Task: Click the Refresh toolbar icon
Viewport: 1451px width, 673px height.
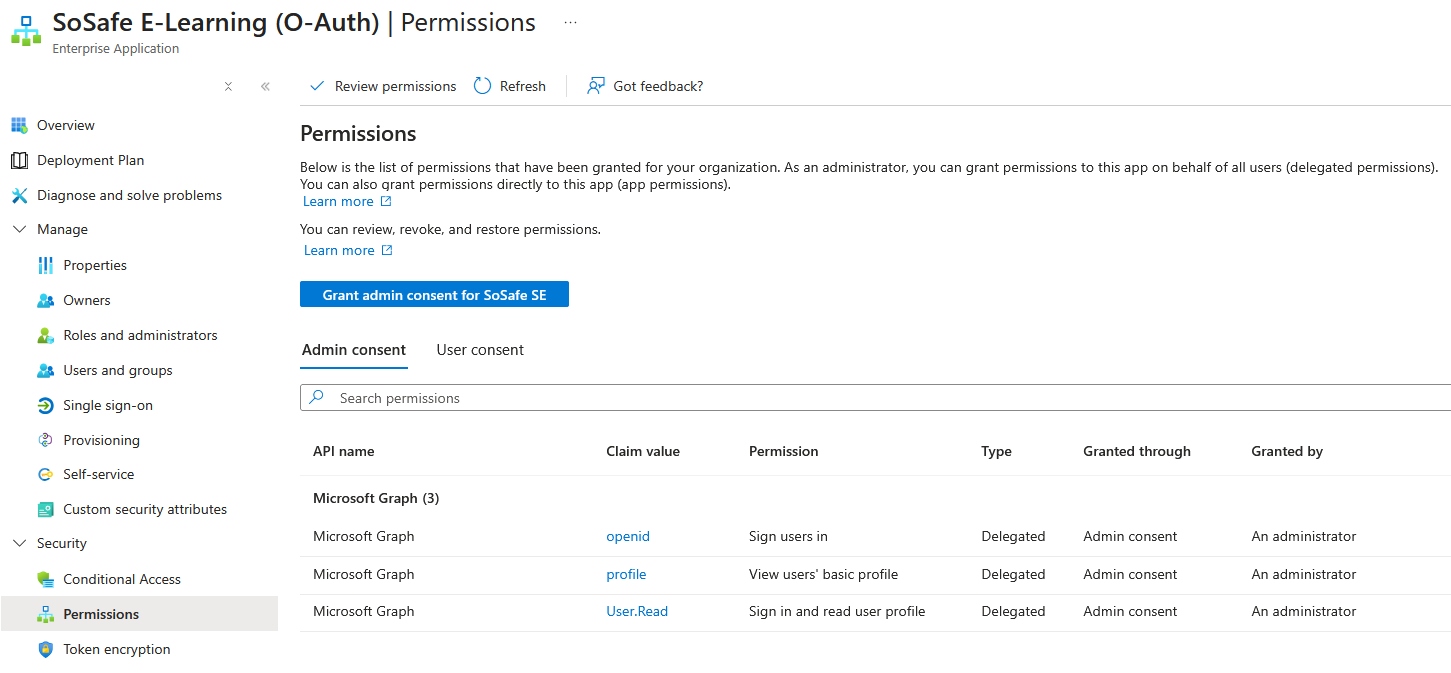Action: pos(483,86)
